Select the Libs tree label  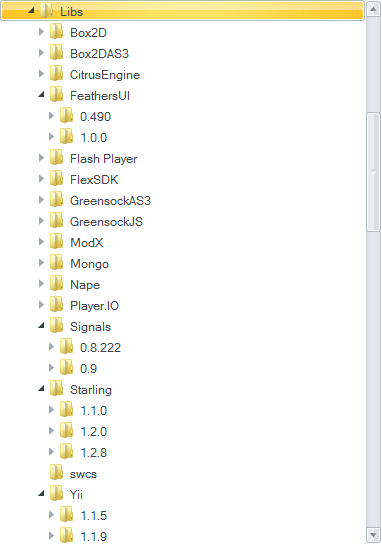pyautogui.click(x=71, y=12)
